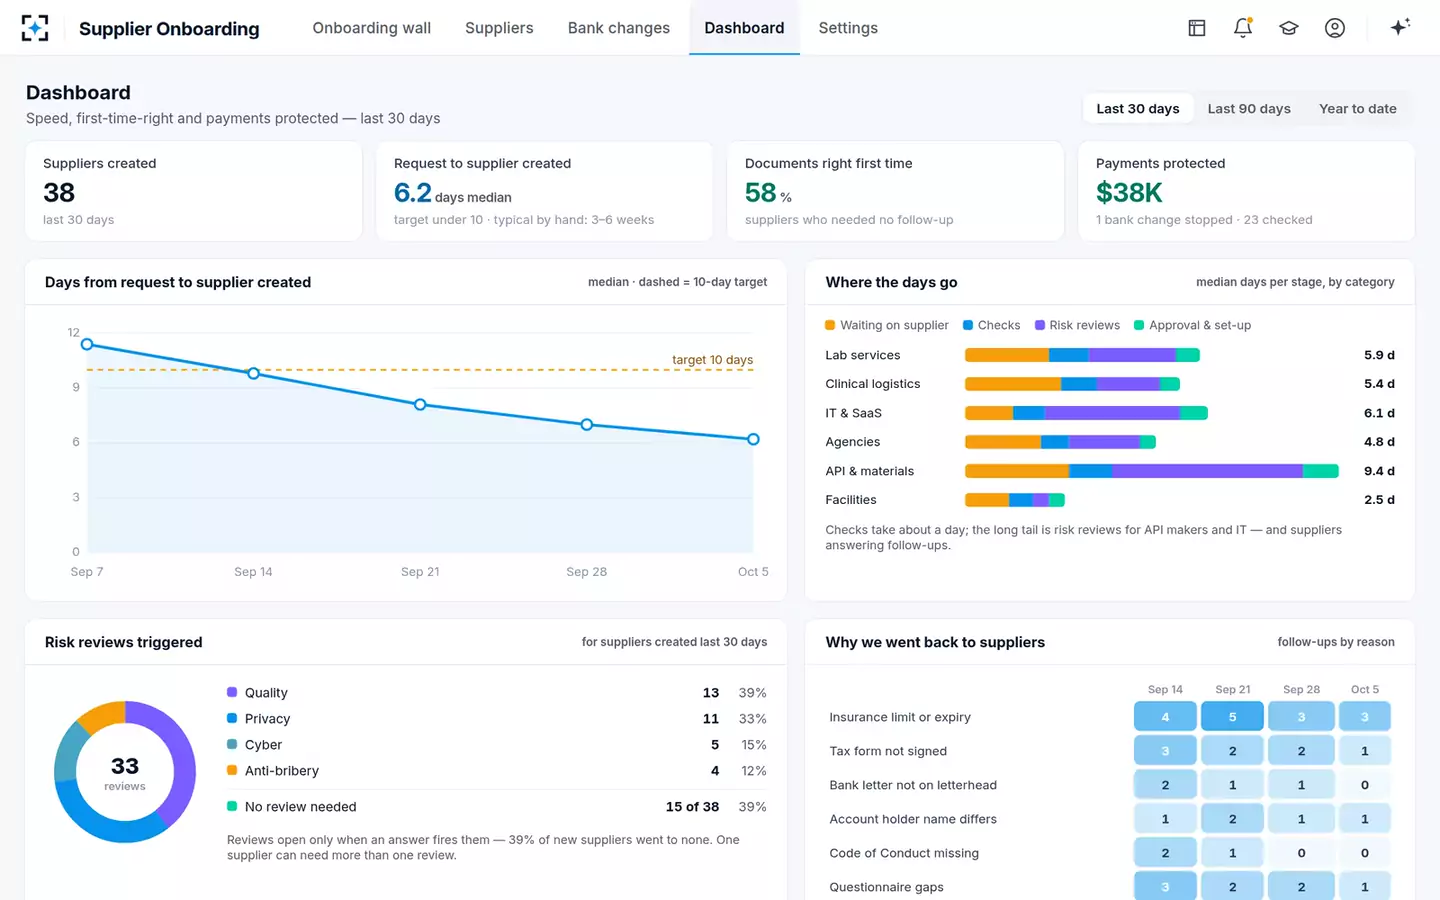Open the Settings tab

848,28
